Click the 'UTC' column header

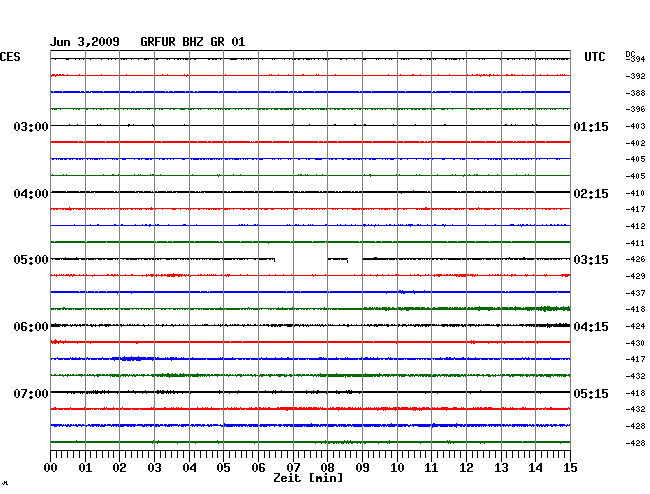(x=594, y=57)
